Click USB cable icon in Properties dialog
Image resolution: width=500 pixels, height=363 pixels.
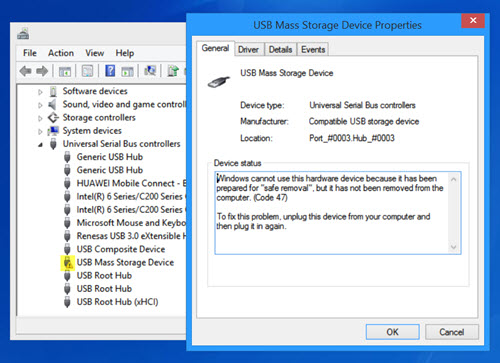point(219,82)
